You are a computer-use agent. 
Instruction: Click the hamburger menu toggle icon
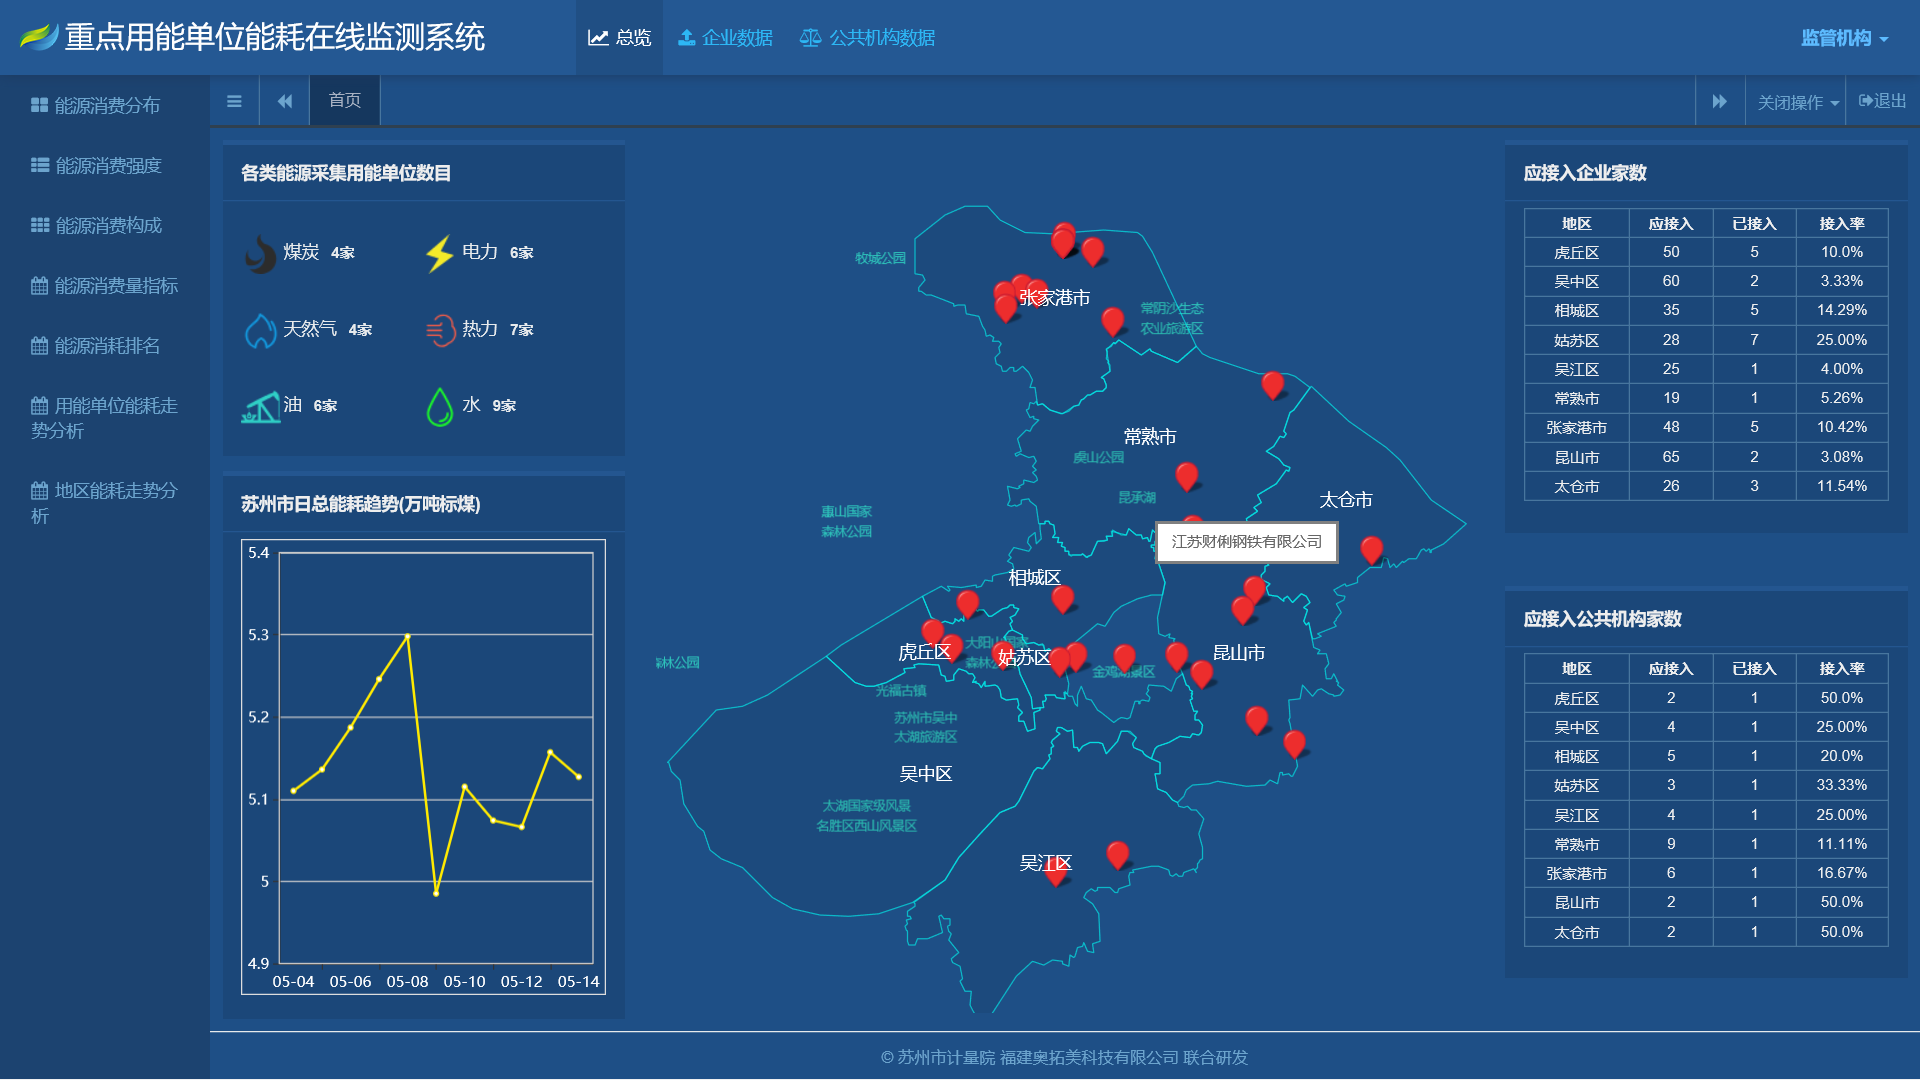234,101
